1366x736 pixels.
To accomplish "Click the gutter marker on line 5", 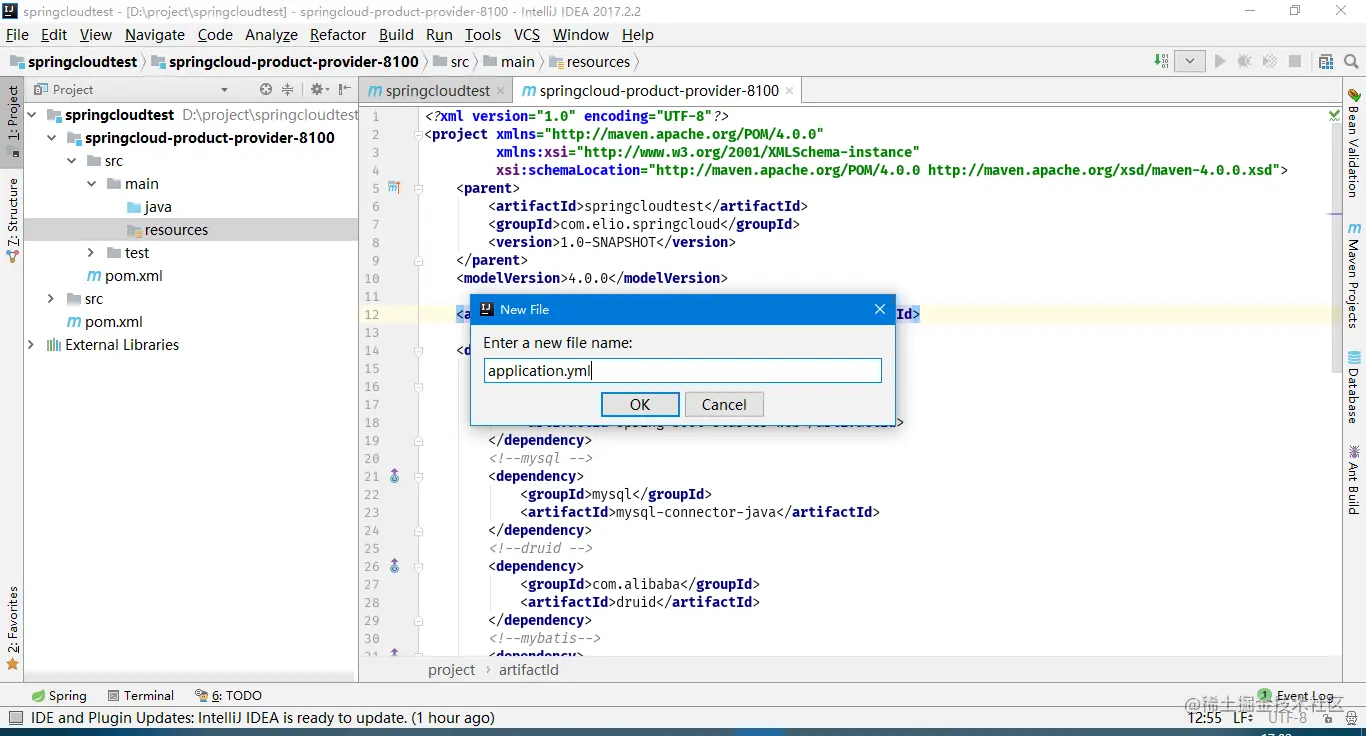I will point(393,188).
